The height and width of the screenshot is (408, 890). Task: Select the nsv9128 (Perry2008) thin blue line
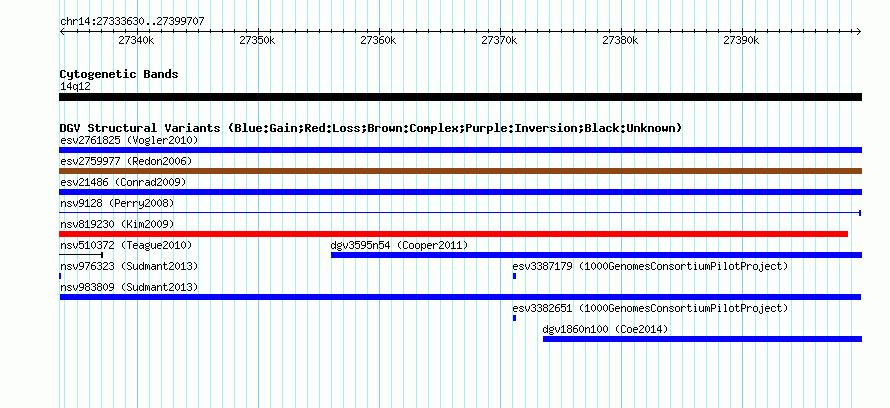[x=460, y=213]
